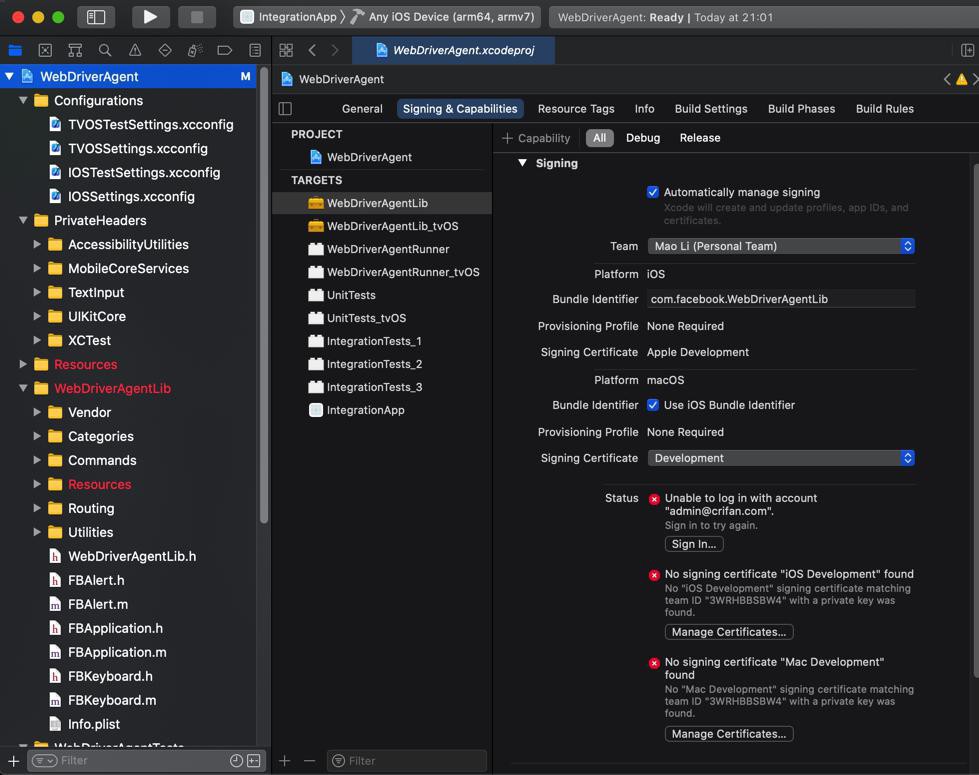Choose Any iOS Device destination
This screenshot has height=775, width=979.
tap(442, 17)
